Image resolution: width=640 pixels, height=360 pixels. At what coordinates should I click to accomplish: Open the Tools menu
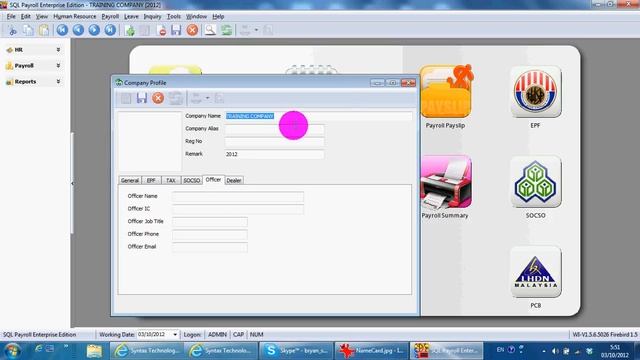coord(173,17)
